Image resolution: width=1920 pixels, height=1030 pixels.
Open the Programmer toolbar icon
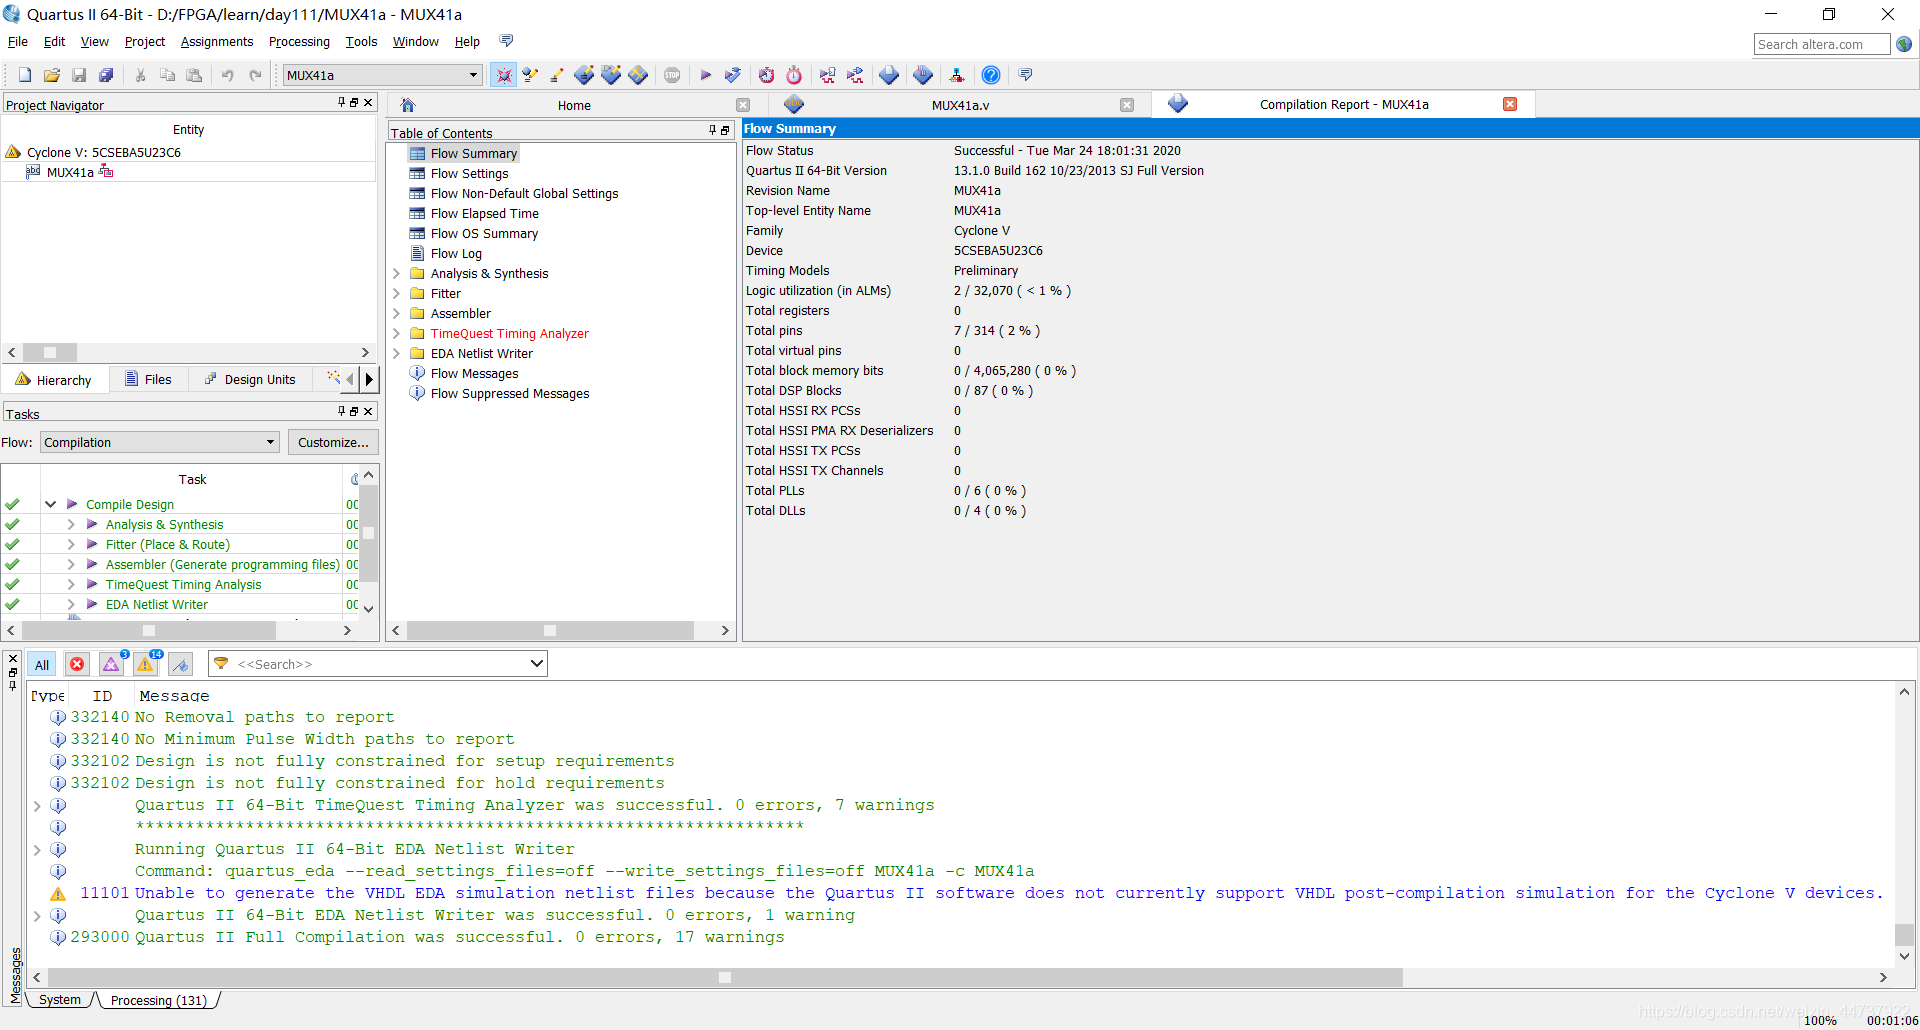click(923, 75)
